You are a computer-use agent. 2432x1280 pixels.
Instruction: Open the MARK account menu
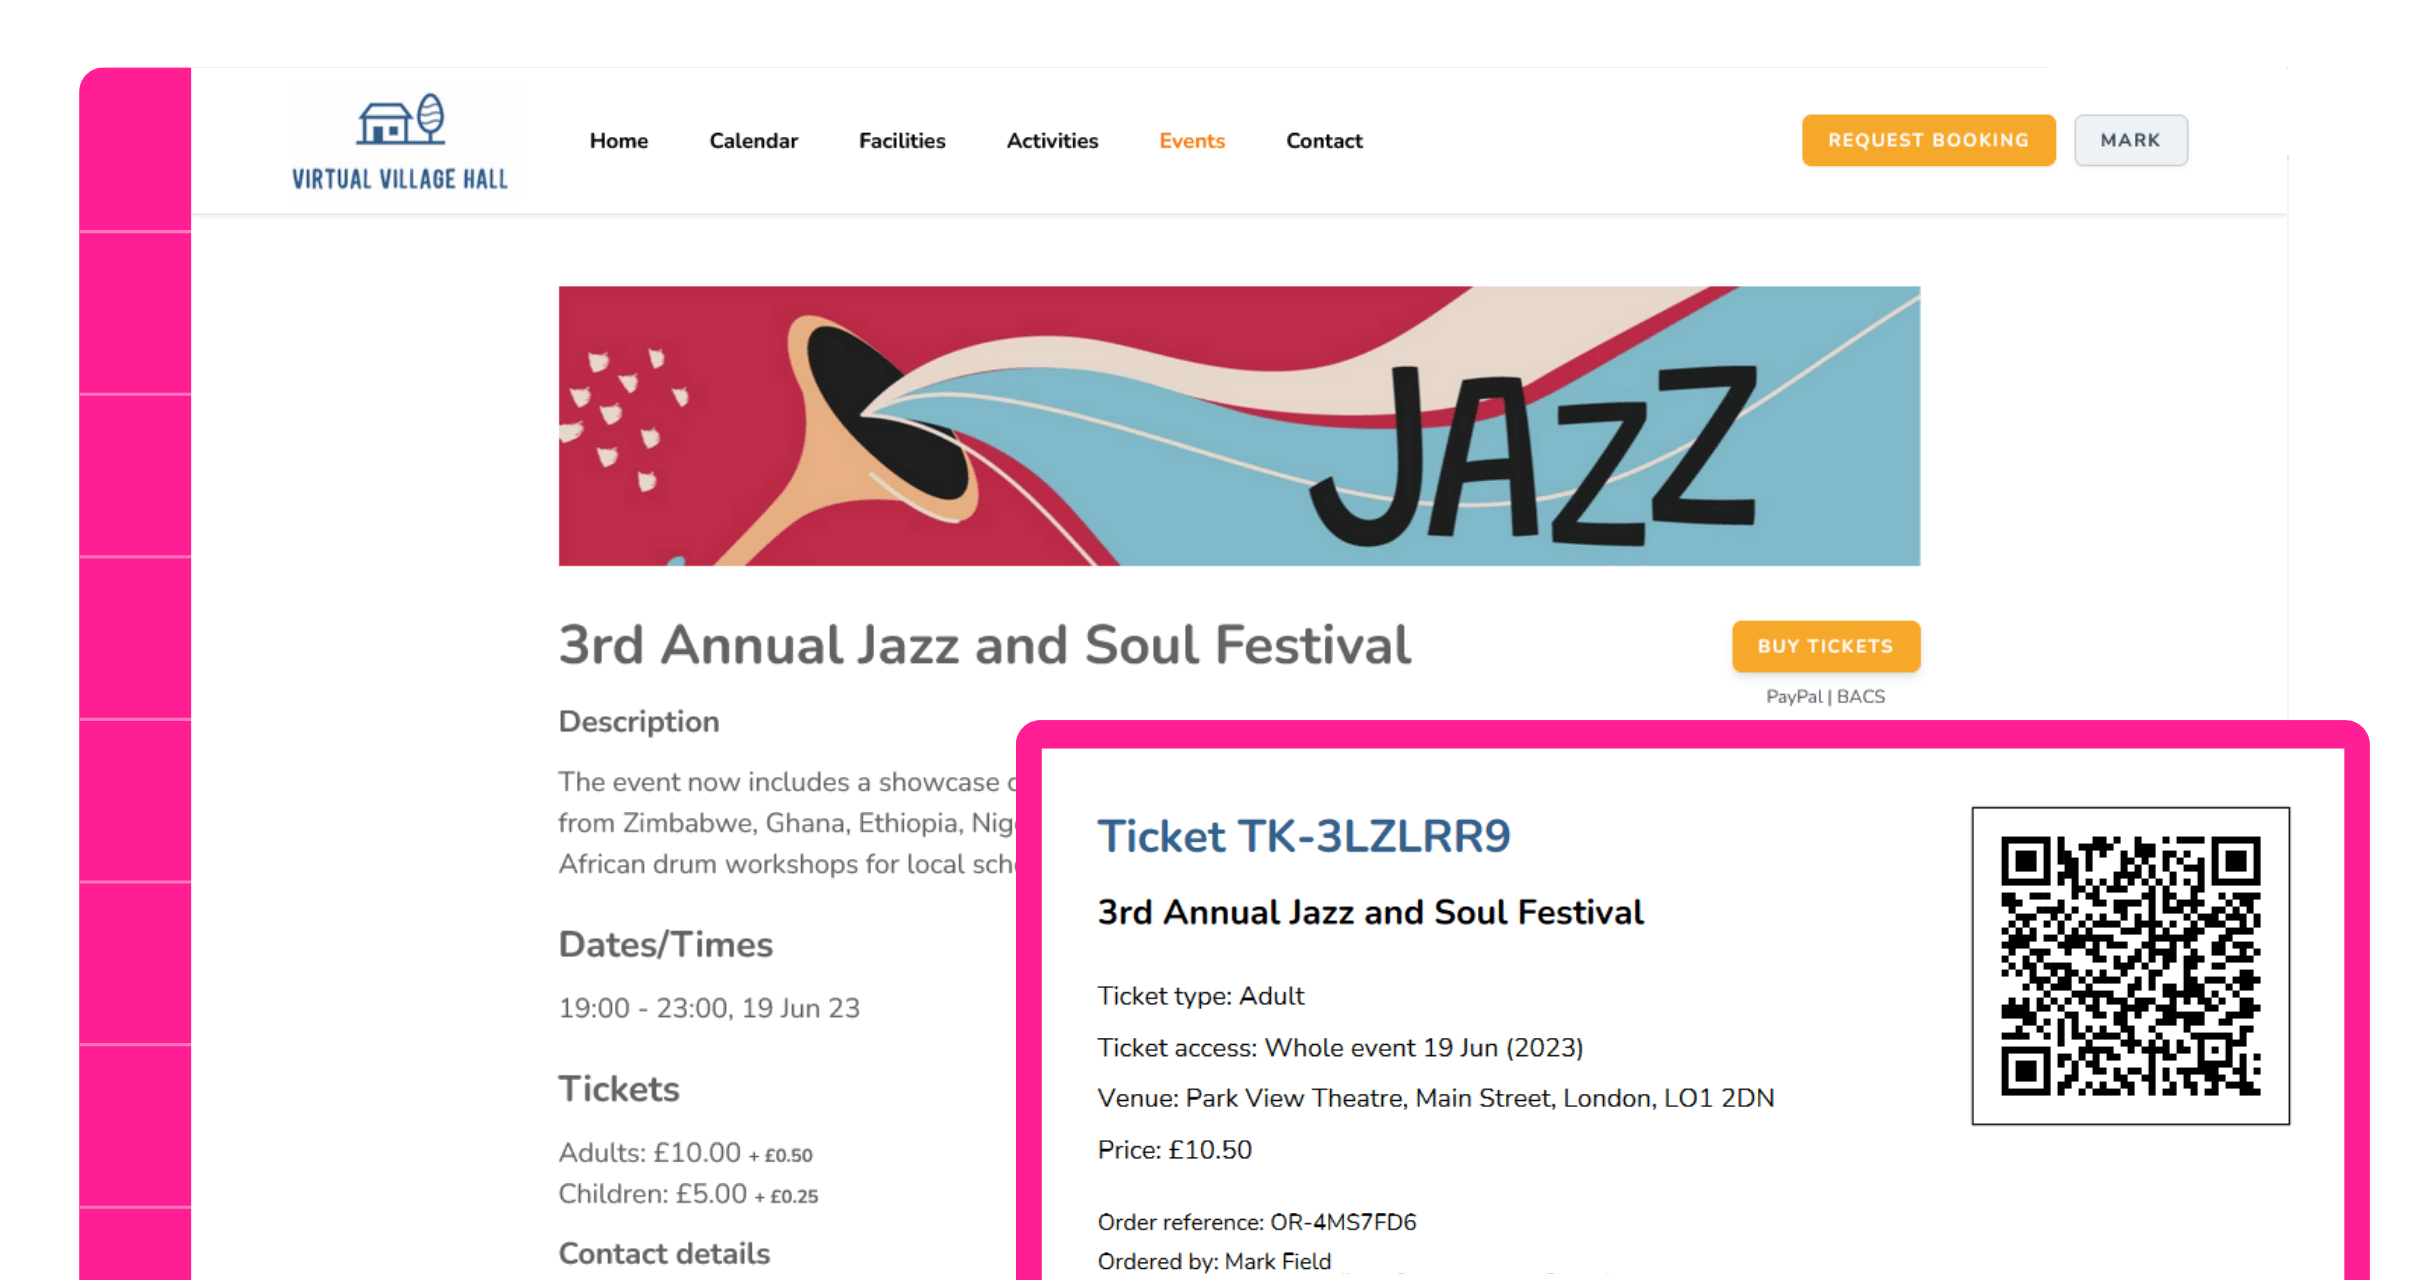pyautogui.click(x=2130, y=140)
